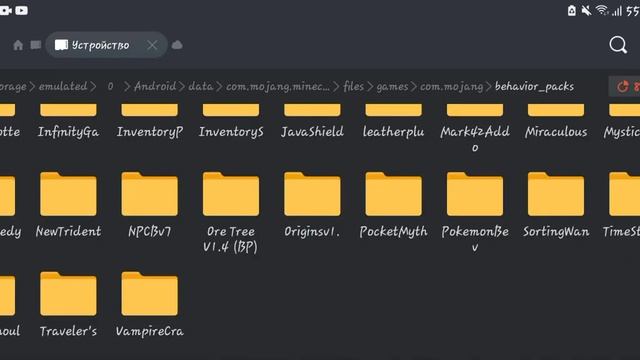
Task: Navigate to Android in breadcrumb path
Action: pos(155,87)
